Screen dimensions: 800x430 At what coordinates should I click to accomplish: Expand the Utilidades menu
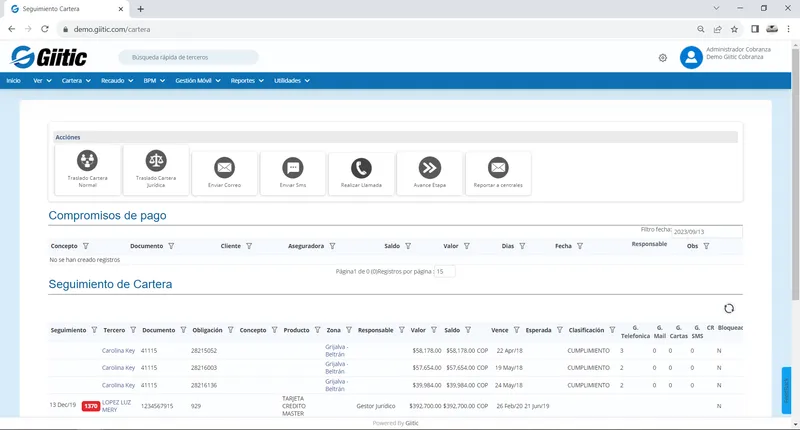click(x=292, y=81)
